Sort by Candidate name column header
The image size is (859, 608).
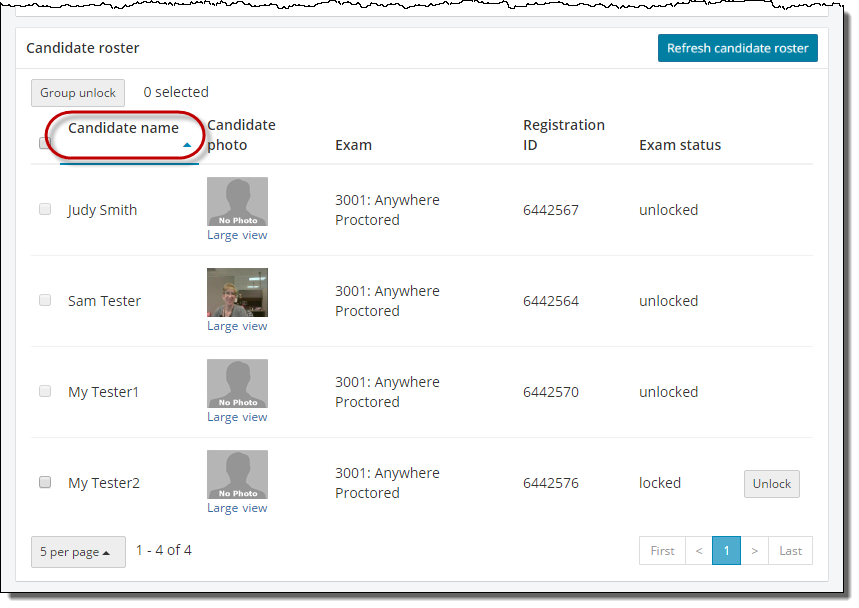pos(123,129)
